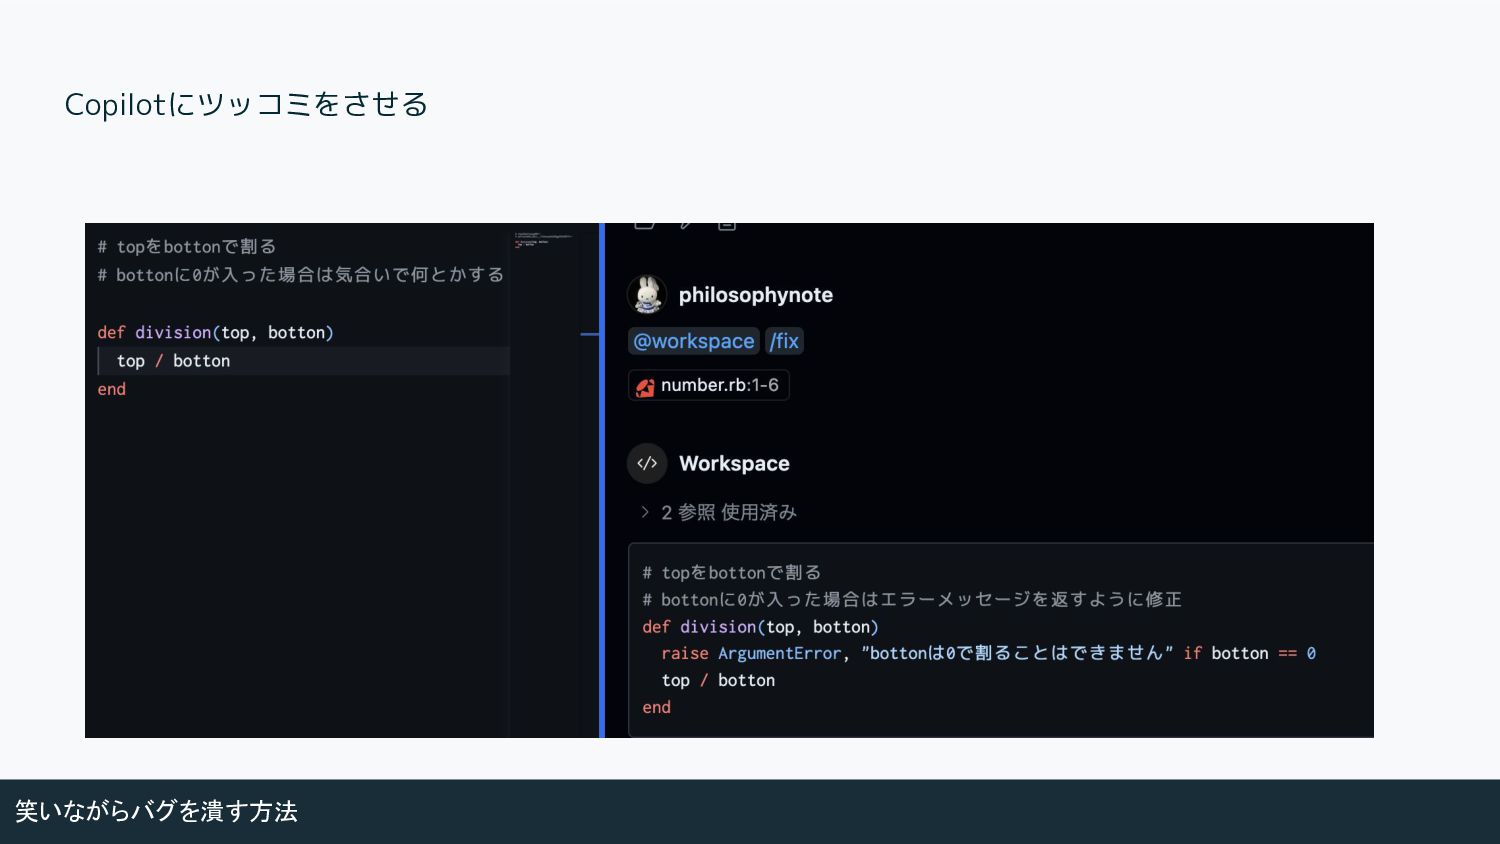This screenshot has width=1500, height=844.
Task: Click the footer '笑いながらバグを潰す方法'
Action: click(156, 811)
